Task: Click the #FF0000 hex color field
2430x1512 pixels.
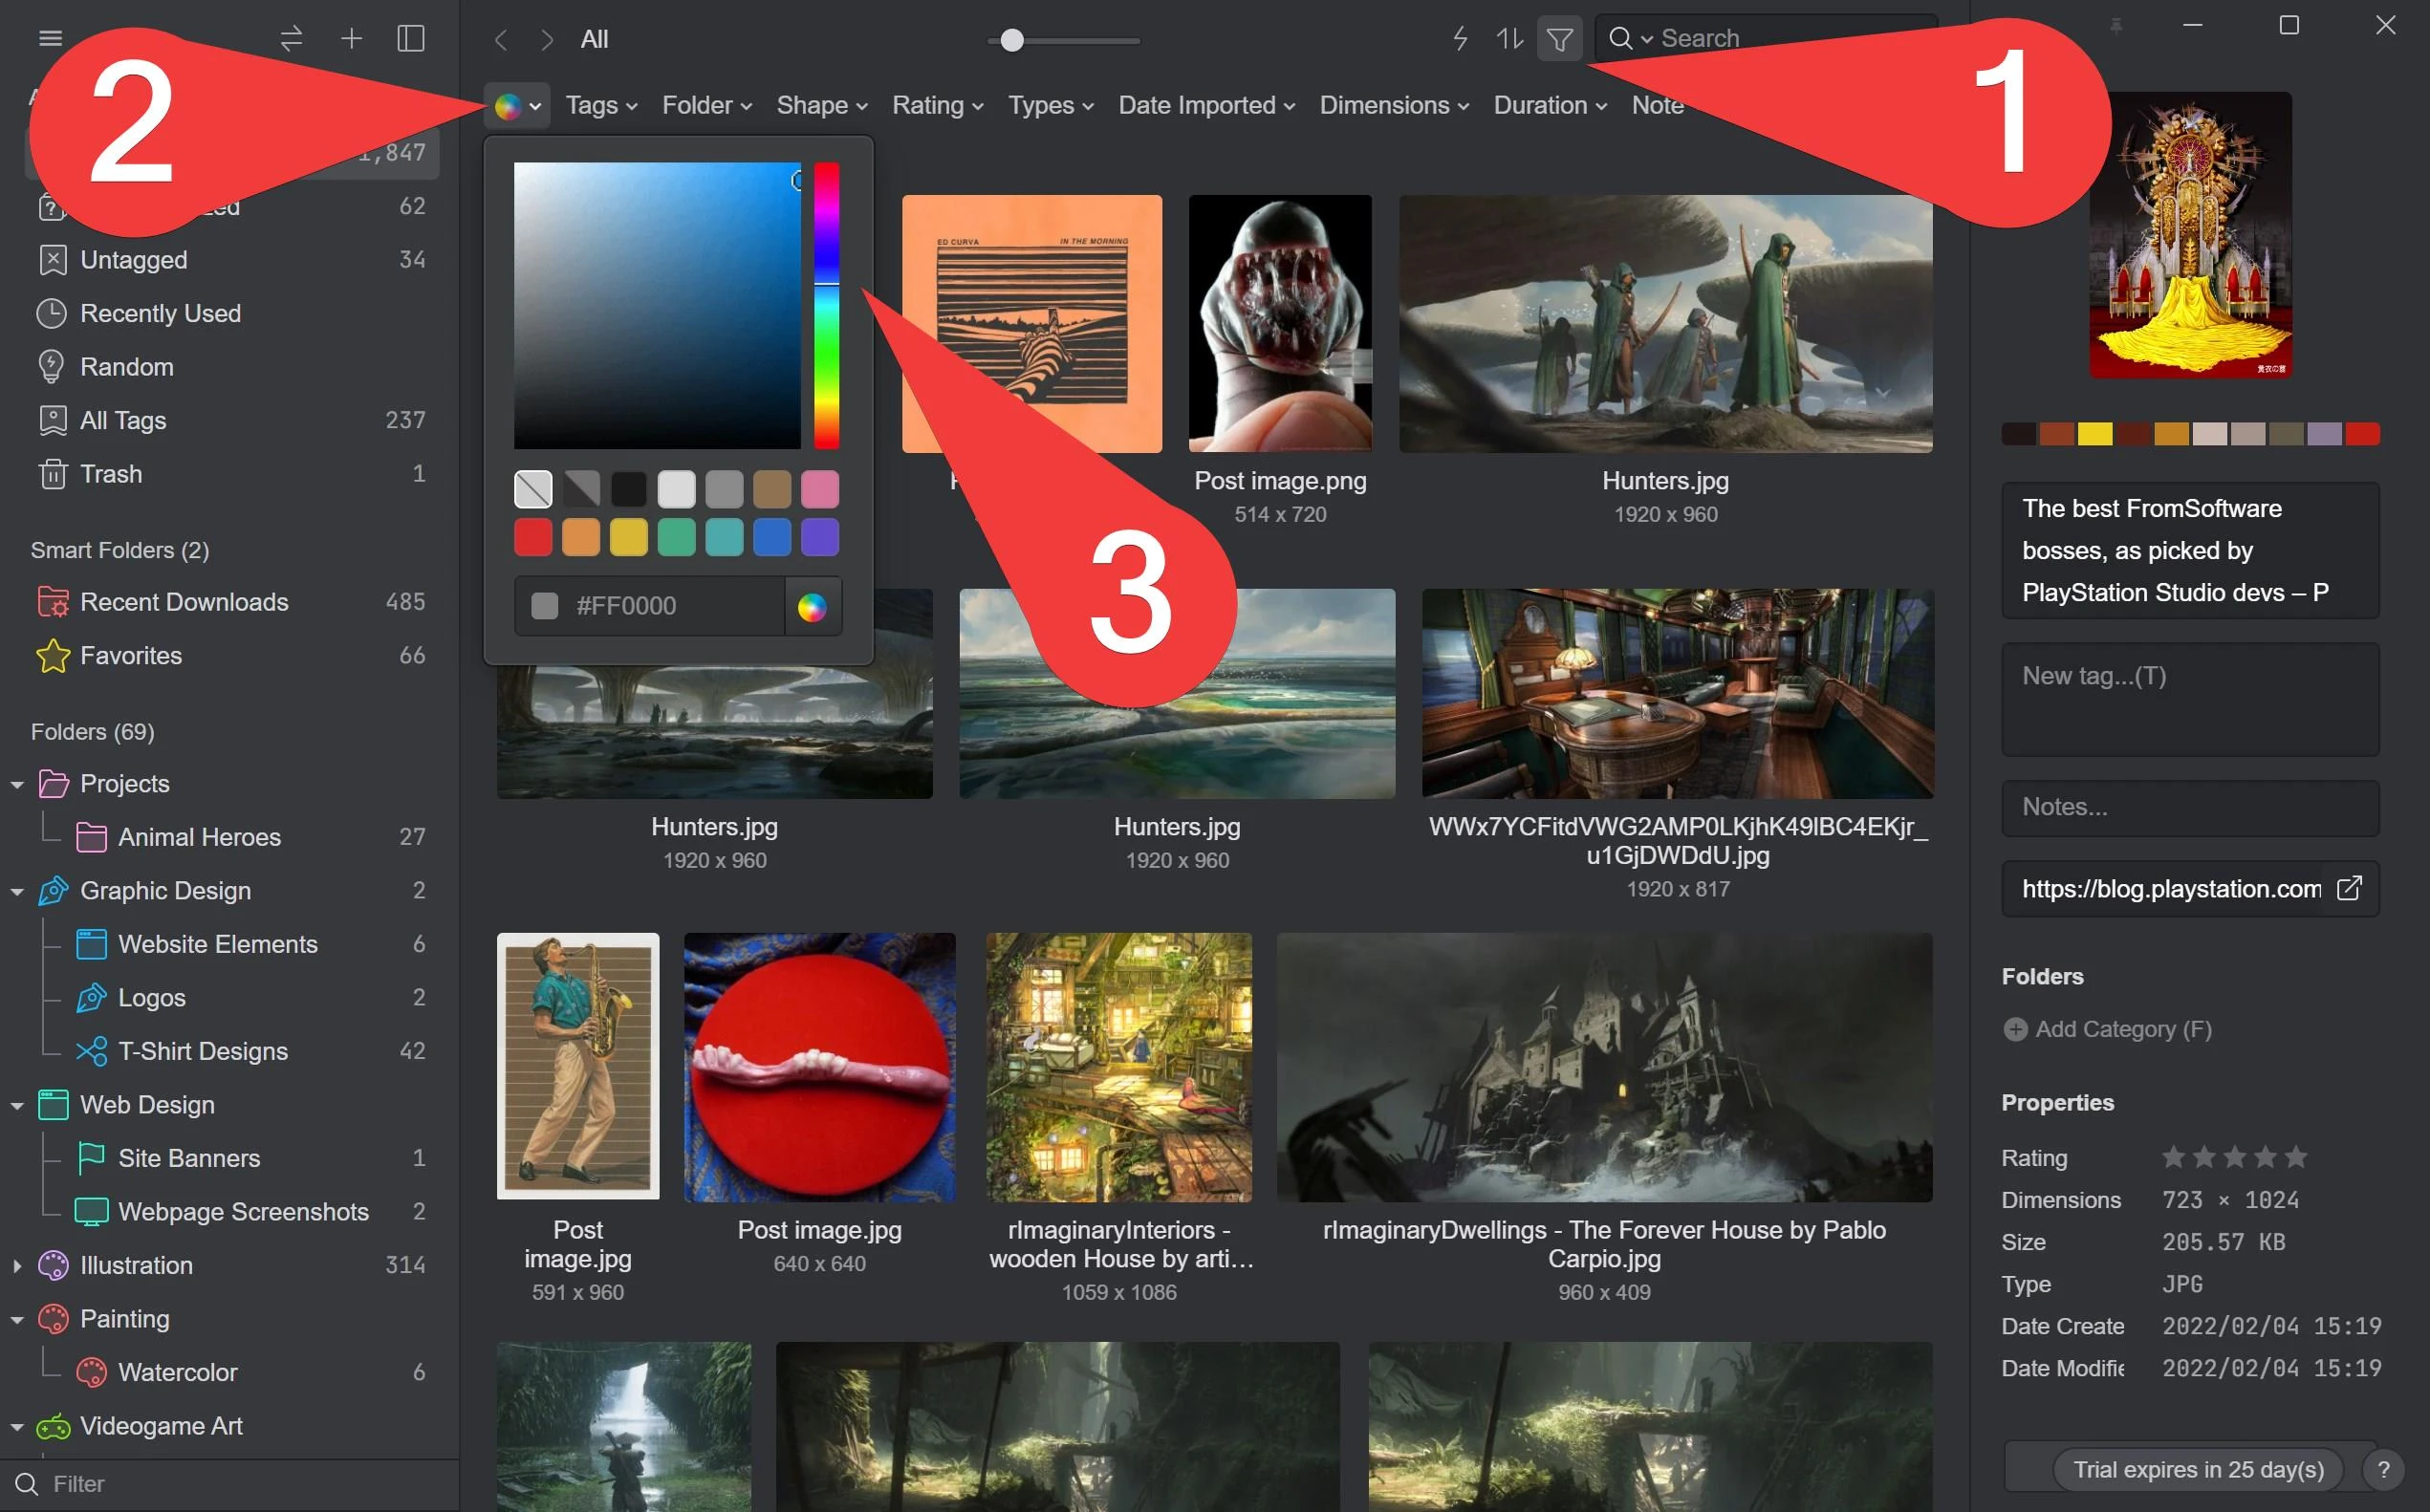Action: 650,606
